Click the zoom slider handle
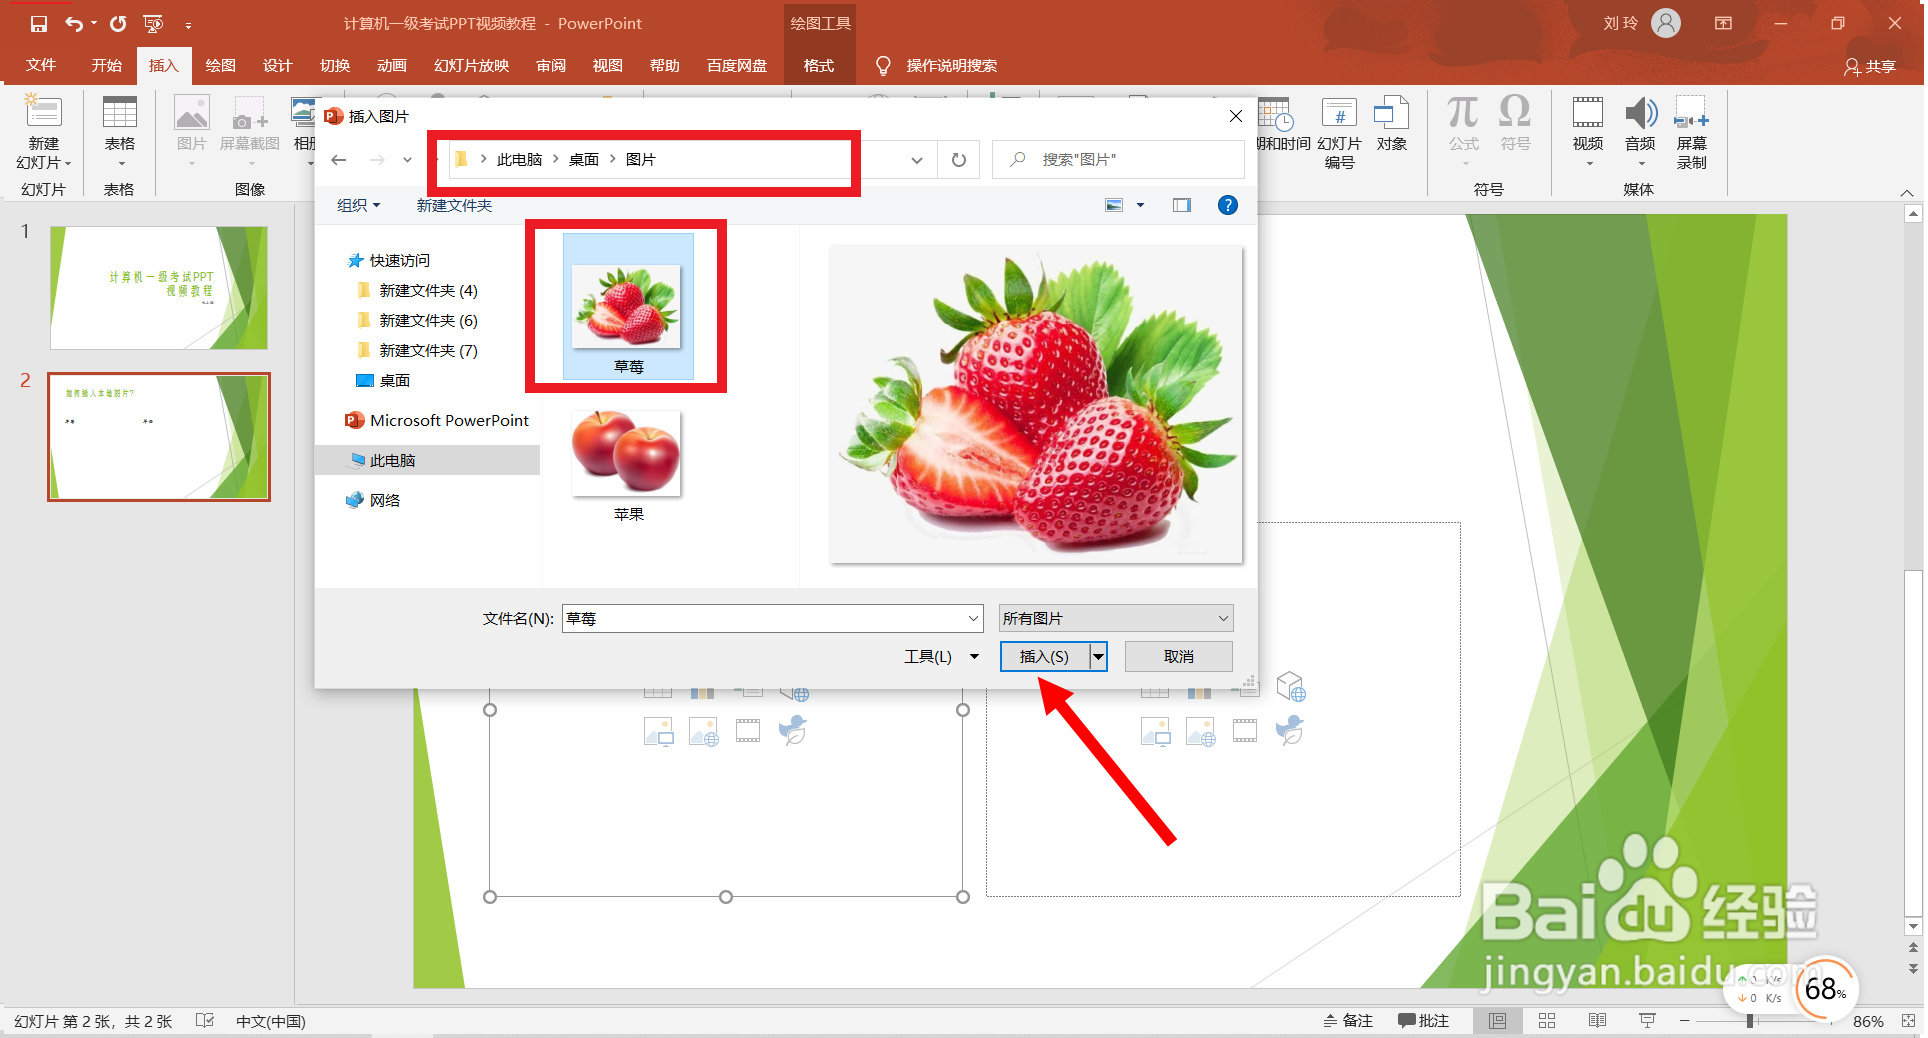Viewport: 1928px width, 1038px height. click(x=1750, y=1021)
